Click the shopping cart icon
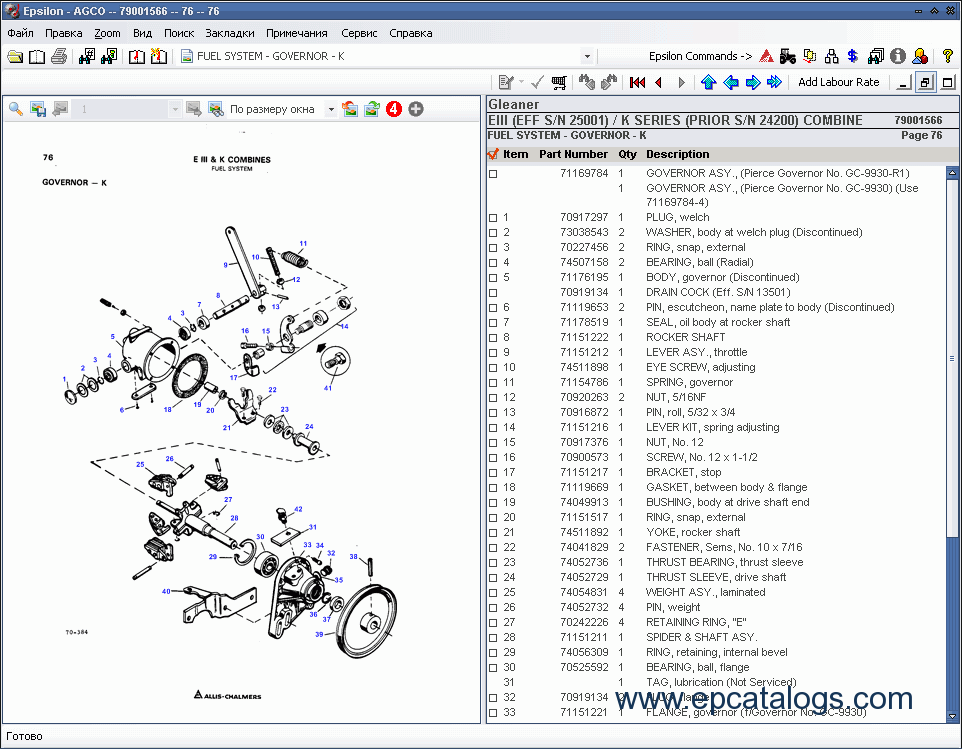 coord(559,82)
